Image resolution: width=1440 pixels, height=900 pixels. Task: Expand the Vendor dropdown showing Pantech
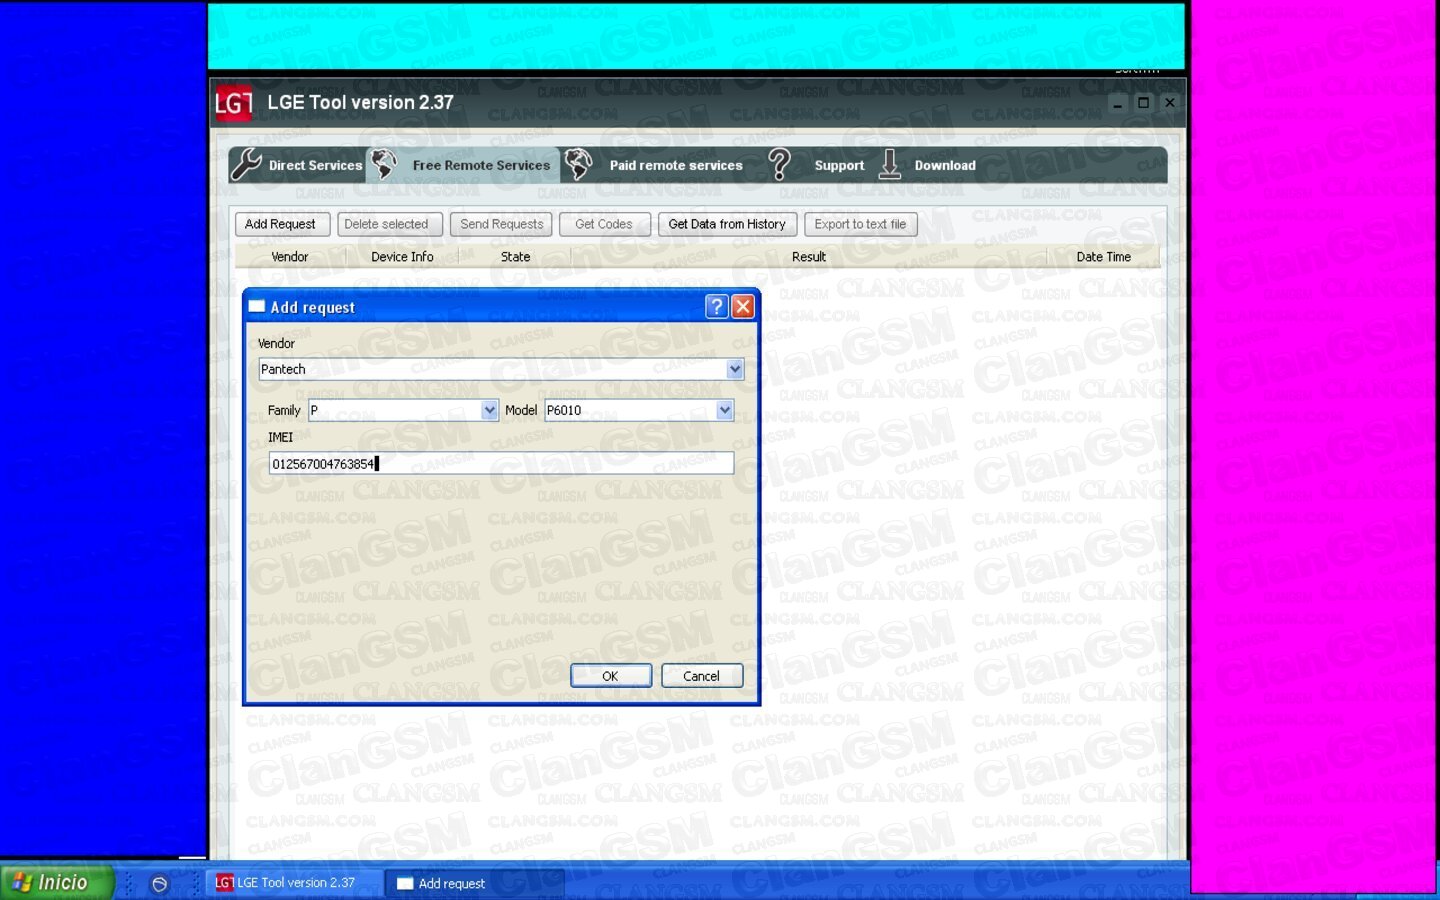pos(735,369)
